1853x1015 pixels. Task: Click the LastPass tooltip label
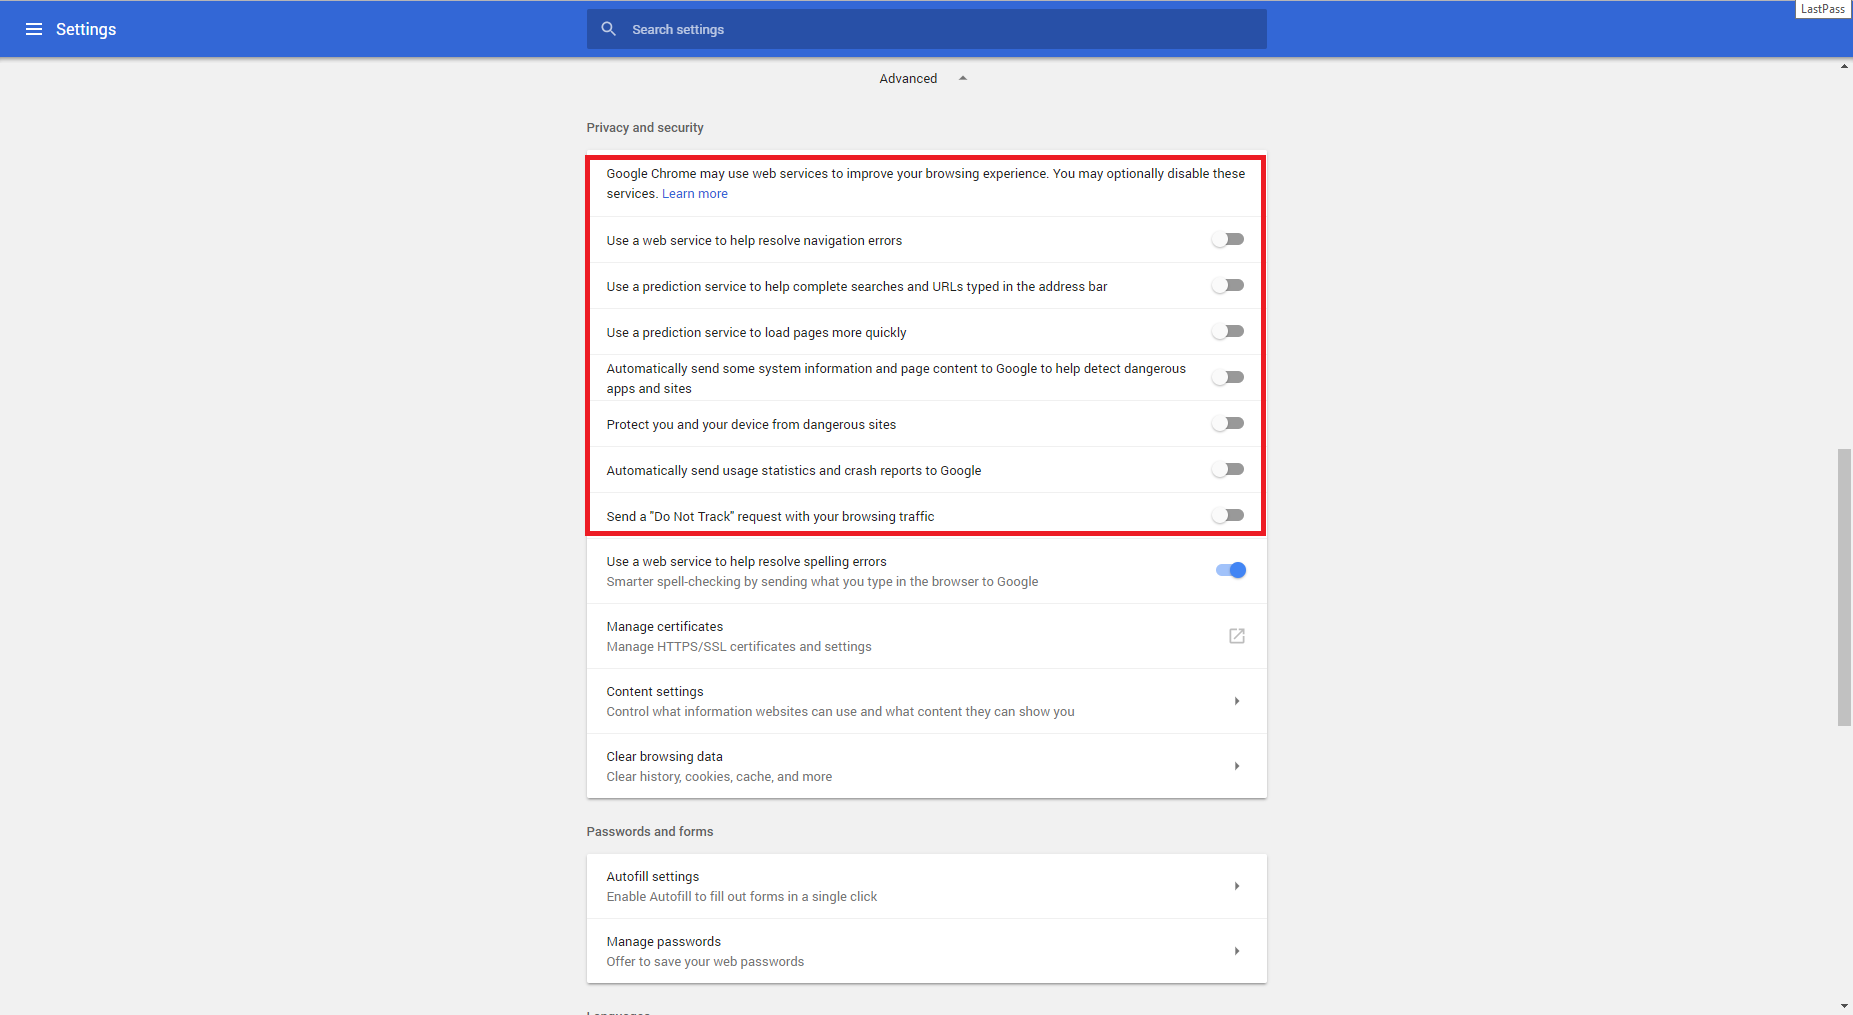(1823, 9)
